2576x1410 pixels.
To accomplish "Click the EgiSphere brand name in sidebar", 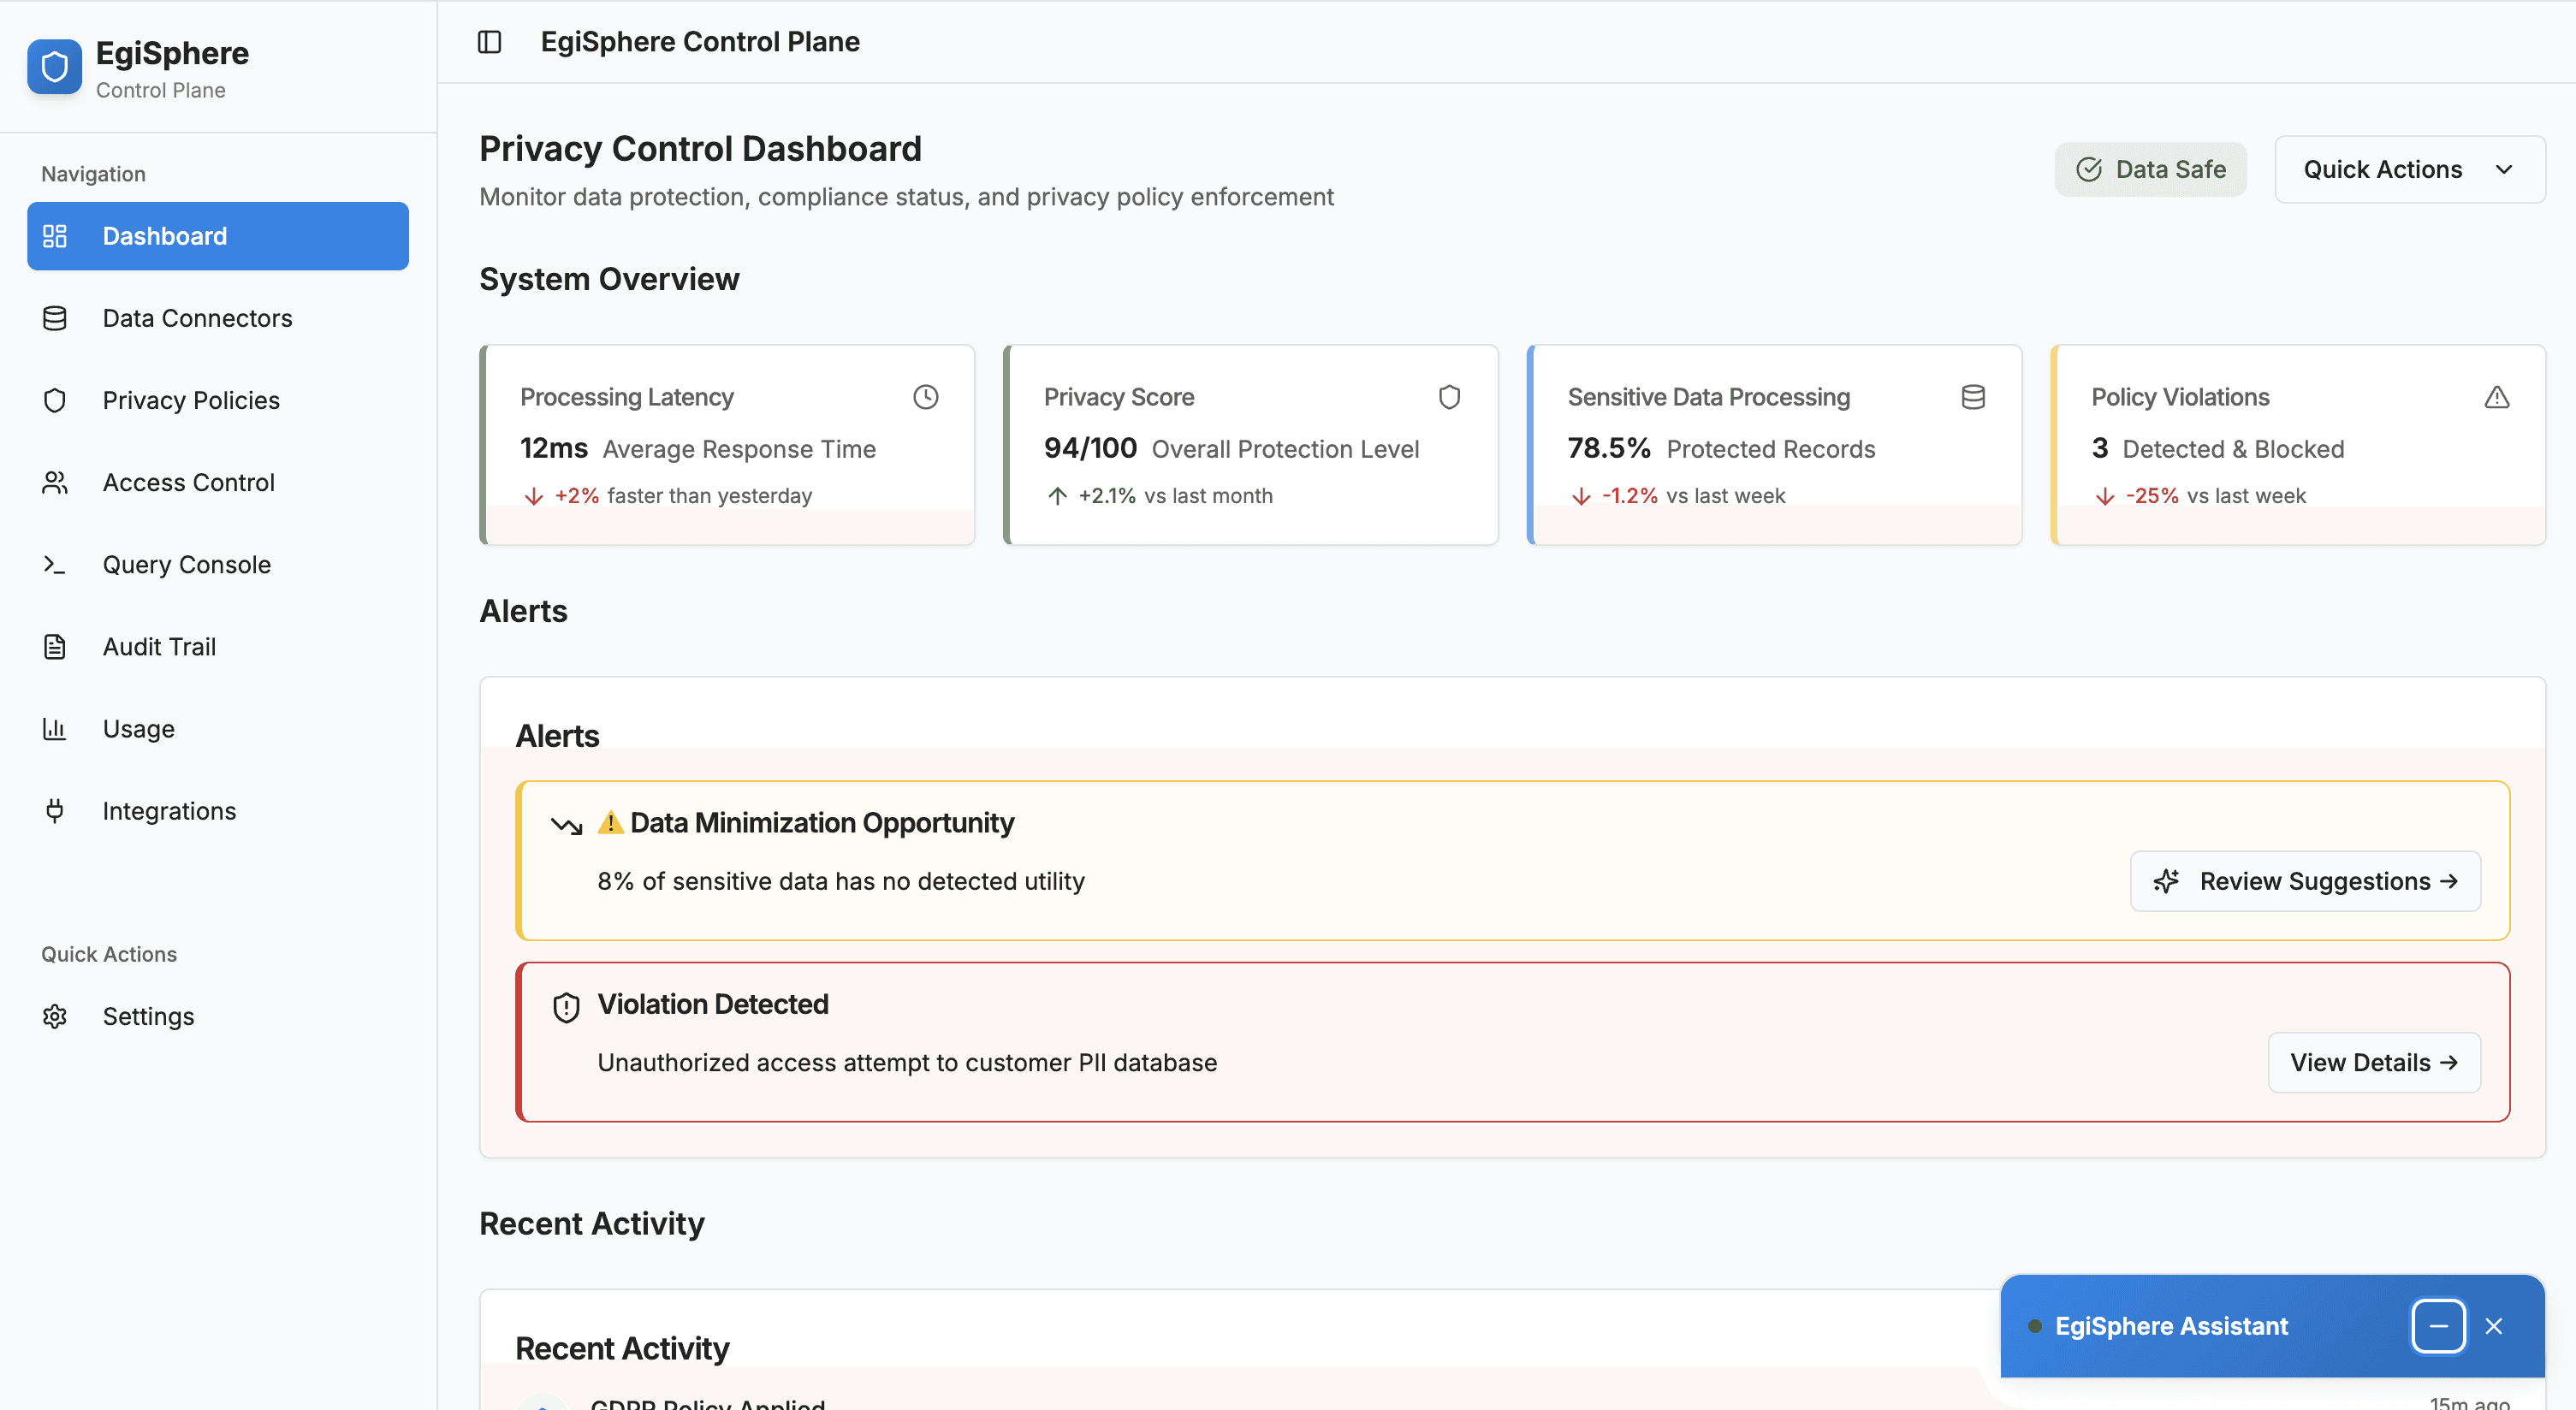I will click(x=172, y=53).
